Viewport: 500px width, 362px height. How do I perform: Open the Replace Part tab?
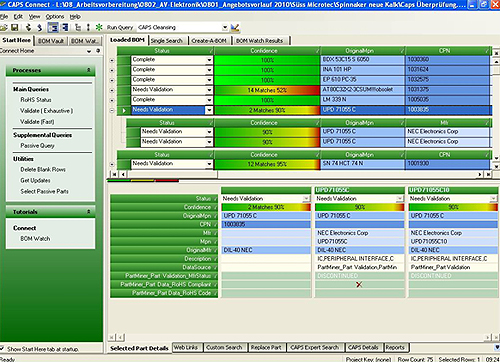click(x=266, y=347)
